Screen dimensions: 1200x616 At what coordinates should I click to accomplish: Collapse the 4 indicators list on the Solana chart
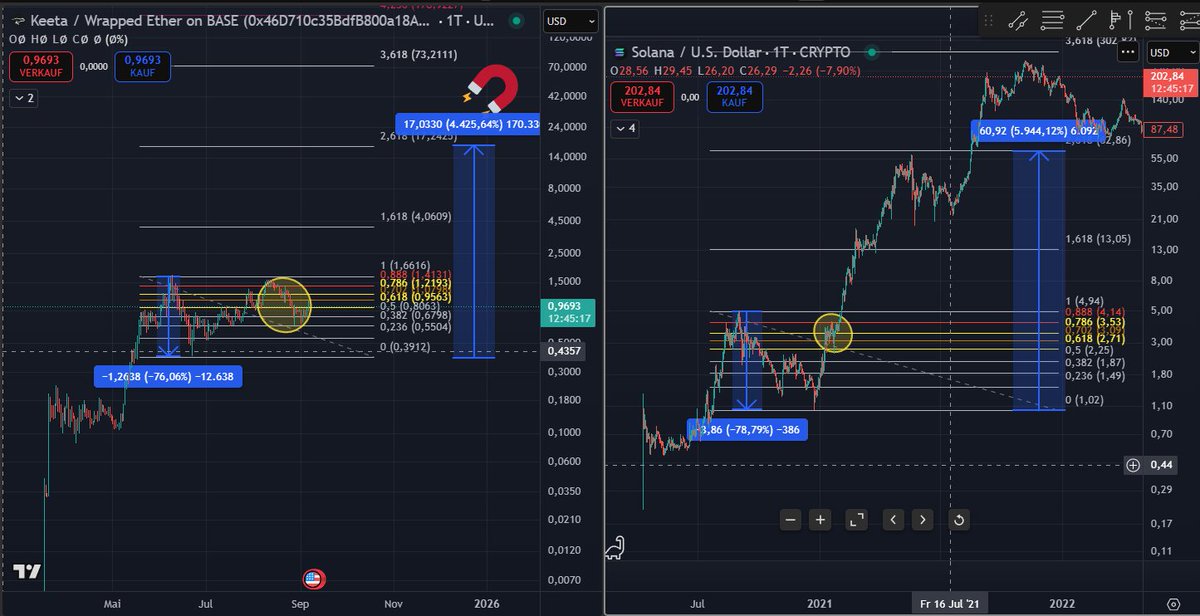625,128
